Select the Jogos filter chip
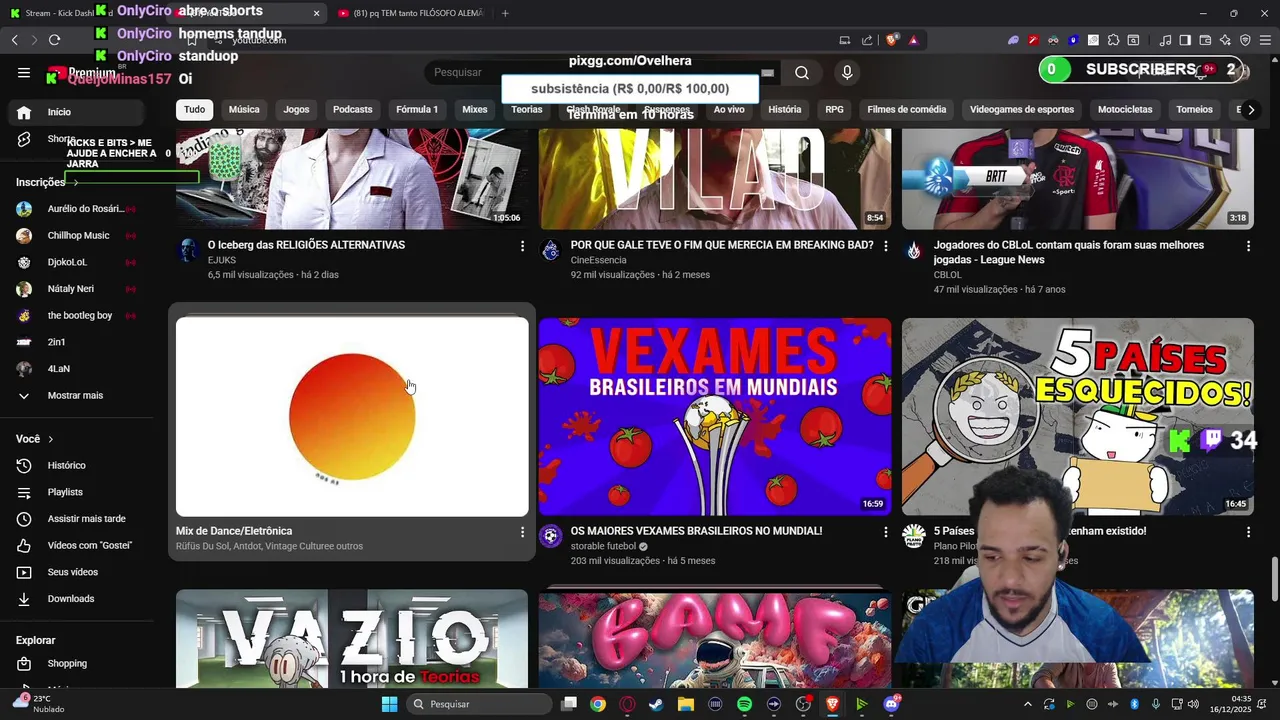Viewport: 1280px width, 720px height. [296, 109]
